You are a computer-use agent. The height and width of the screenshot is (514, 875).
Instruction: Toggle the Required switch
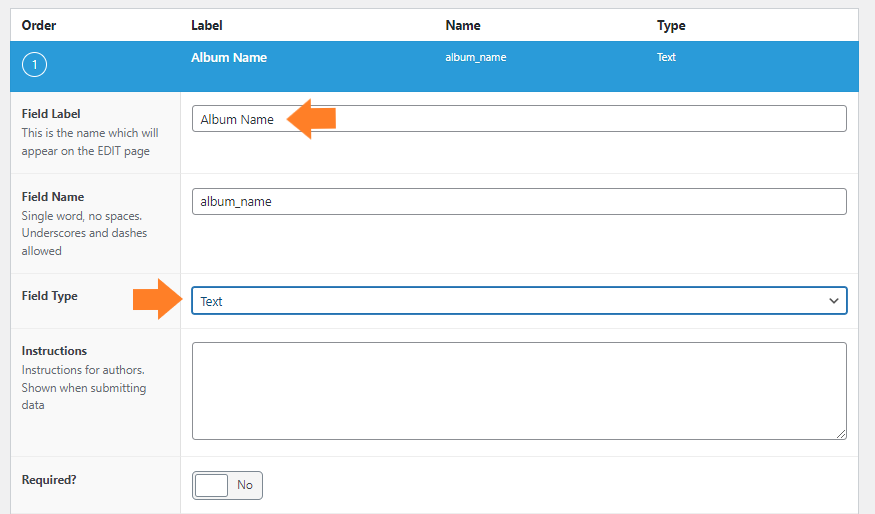pos(227,485)
